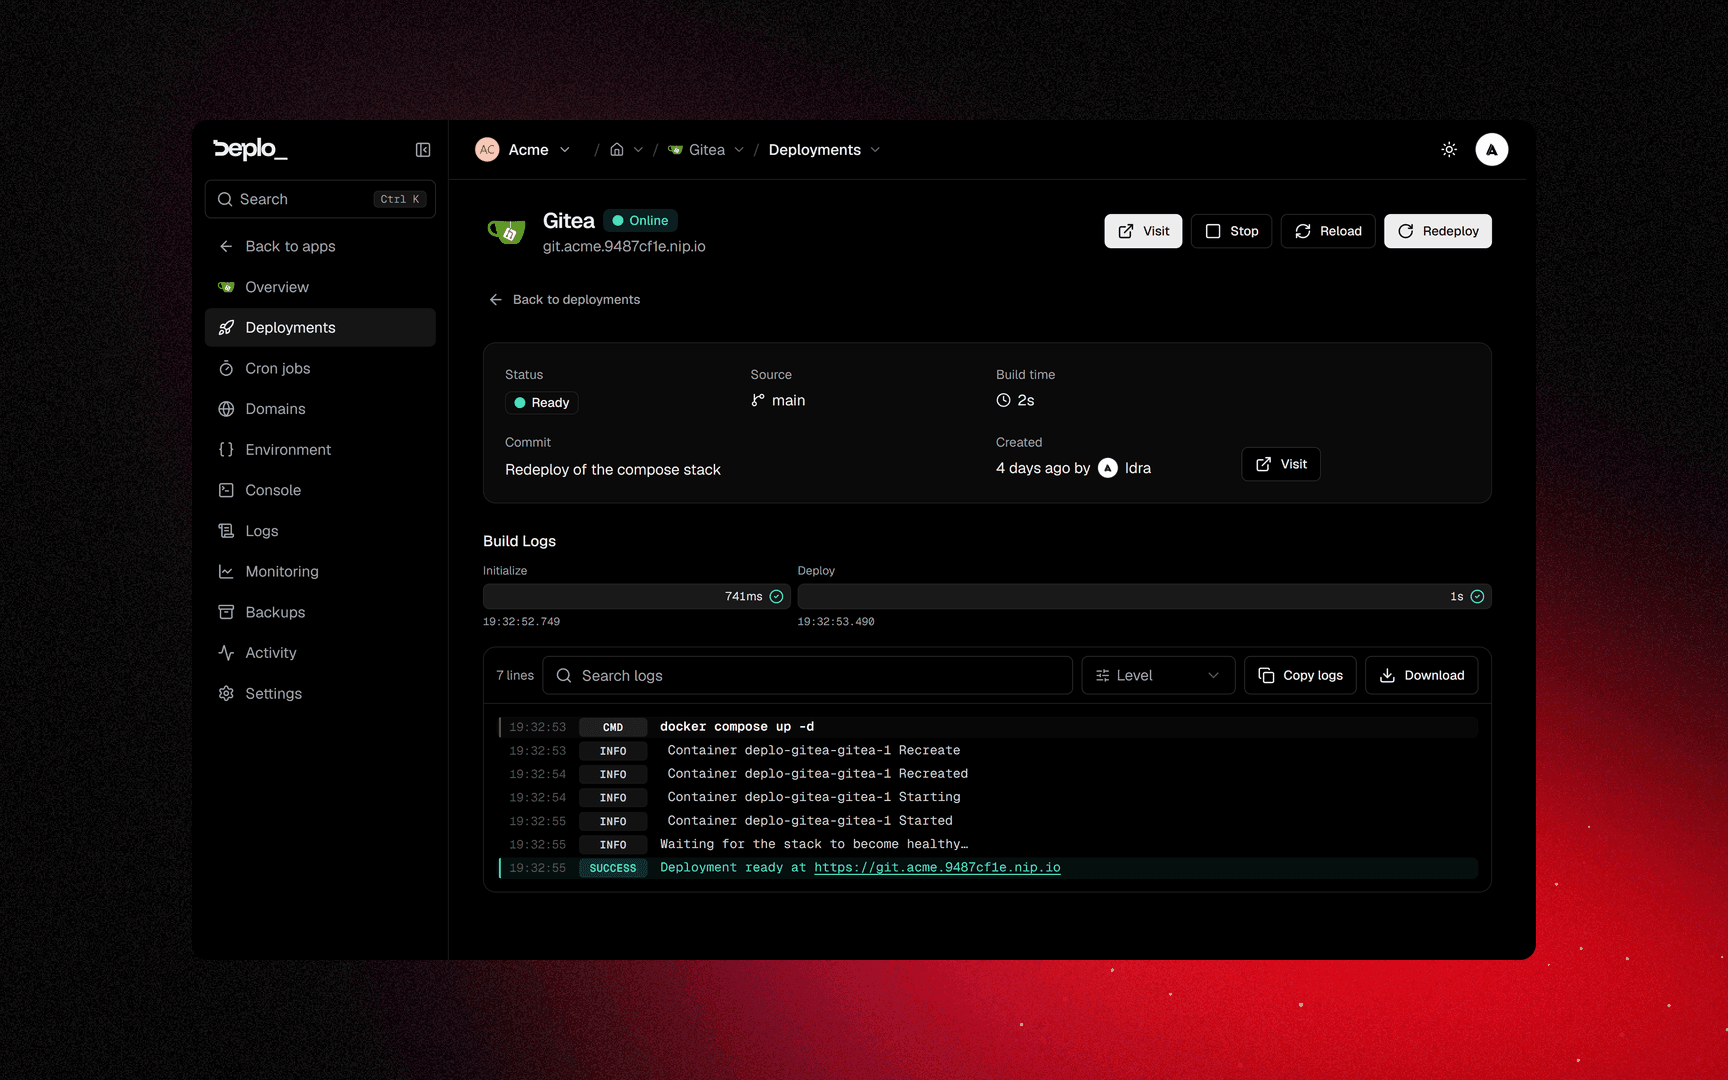Click Idra's avatar in Created field

pos(1107,468)
